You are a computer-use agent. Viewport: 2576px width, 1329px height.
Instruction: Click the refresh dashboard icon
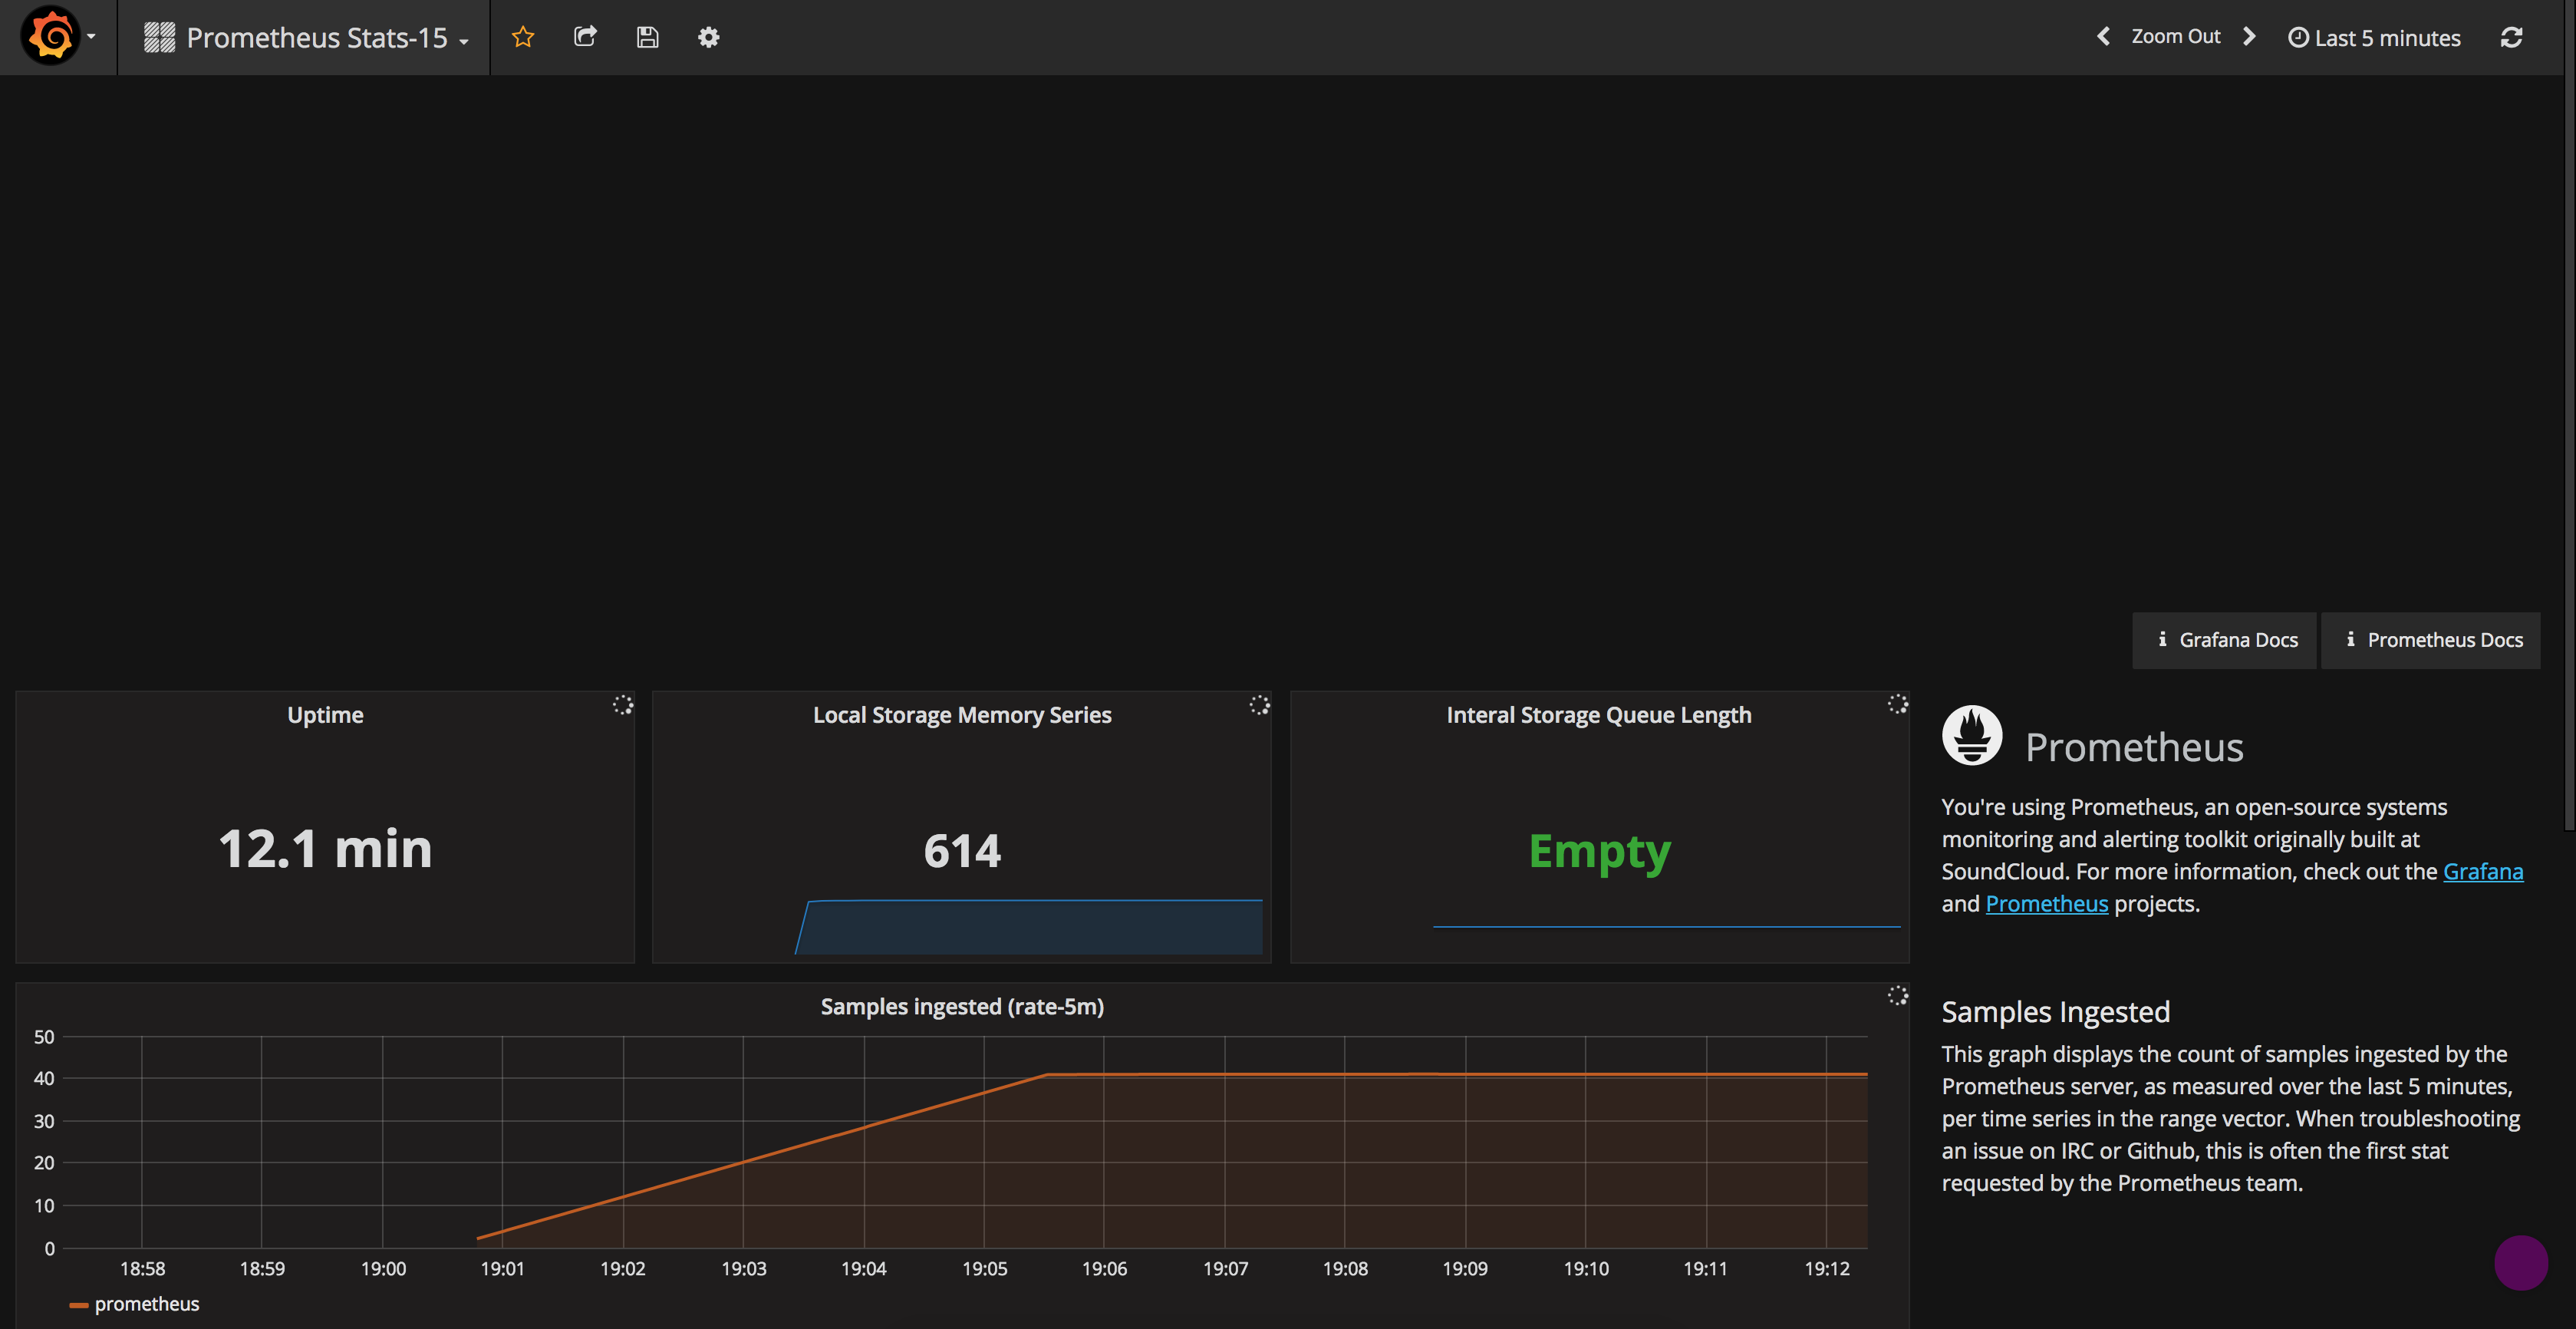[x=2511, y=37]
